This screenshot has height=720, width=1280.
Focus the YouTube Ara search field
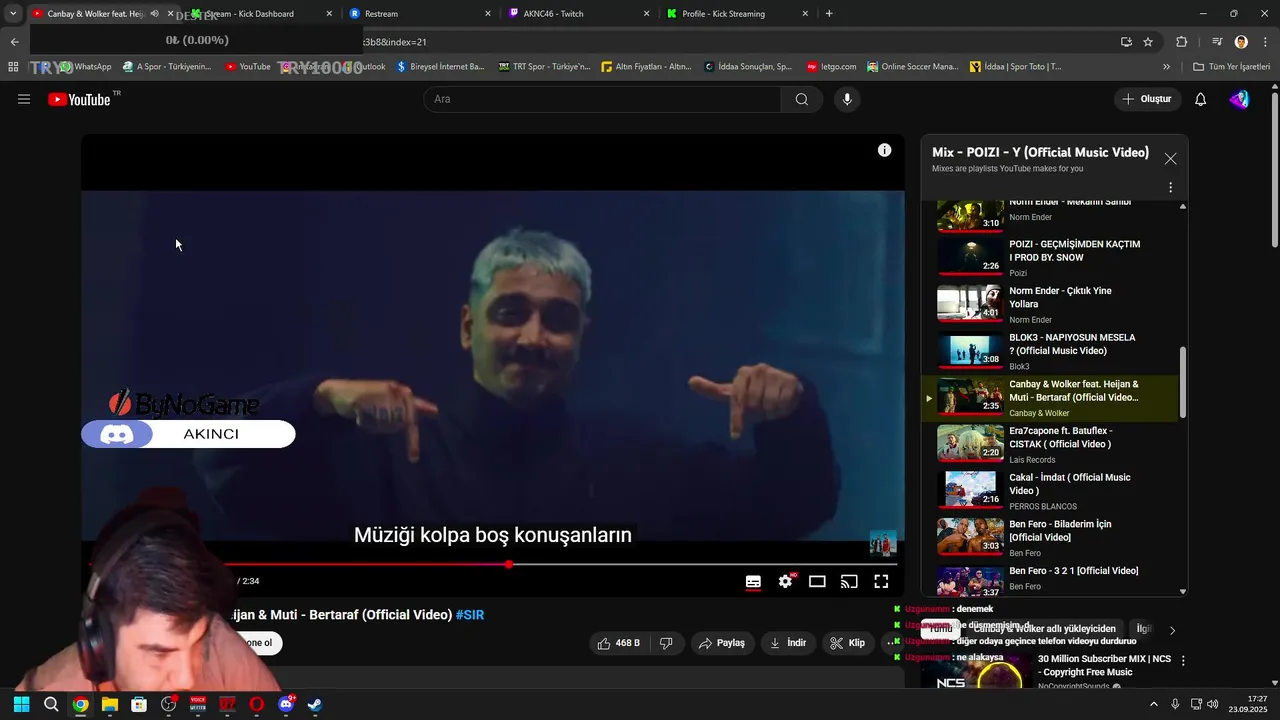[602, 99]
